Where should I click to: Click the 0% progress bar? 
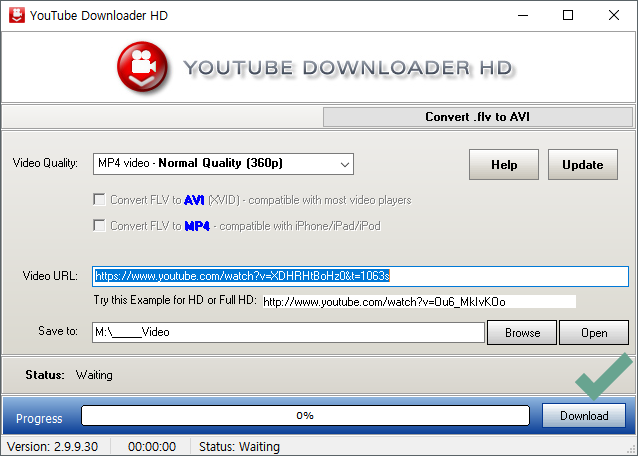click(305, 416)
